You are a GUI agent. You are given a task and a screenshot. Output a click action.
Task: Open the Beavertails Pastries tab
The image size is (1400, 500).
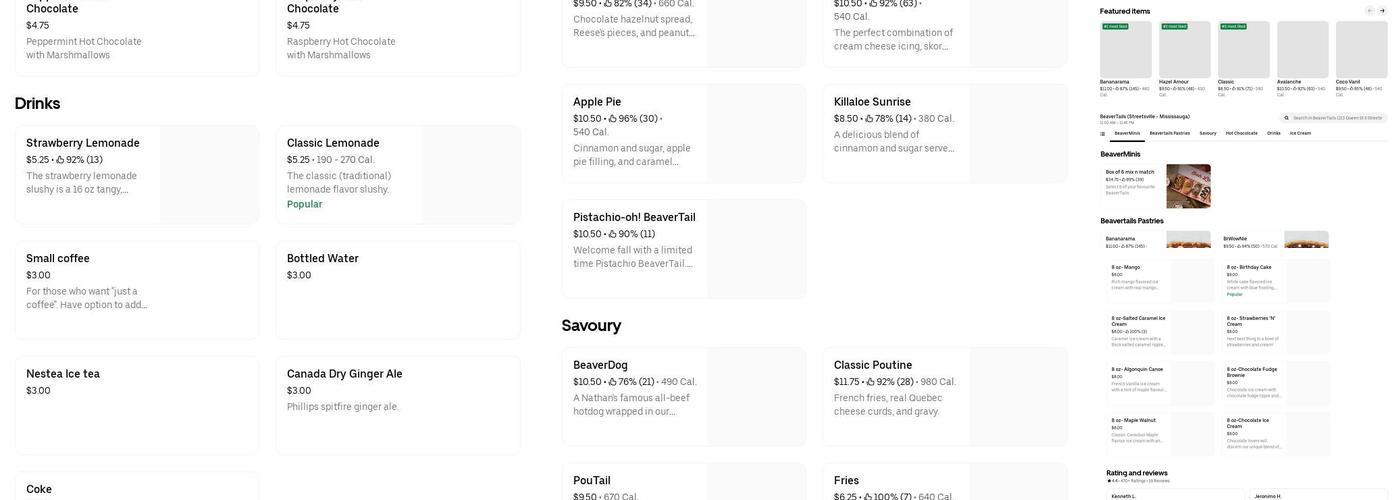pos(1169,133)
